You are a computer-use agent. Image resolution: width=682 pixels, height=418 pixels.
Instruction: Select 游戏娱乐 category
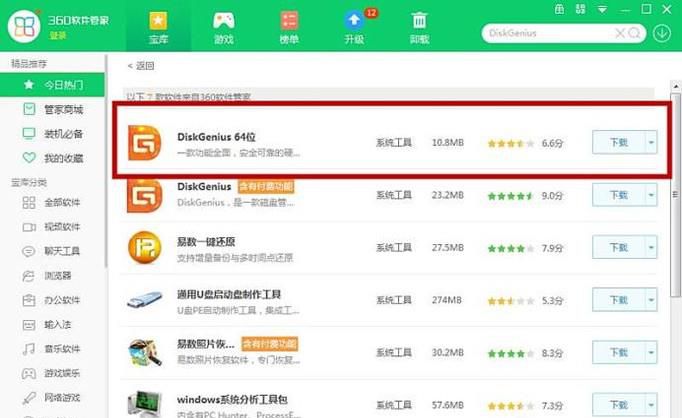point(52,373)
